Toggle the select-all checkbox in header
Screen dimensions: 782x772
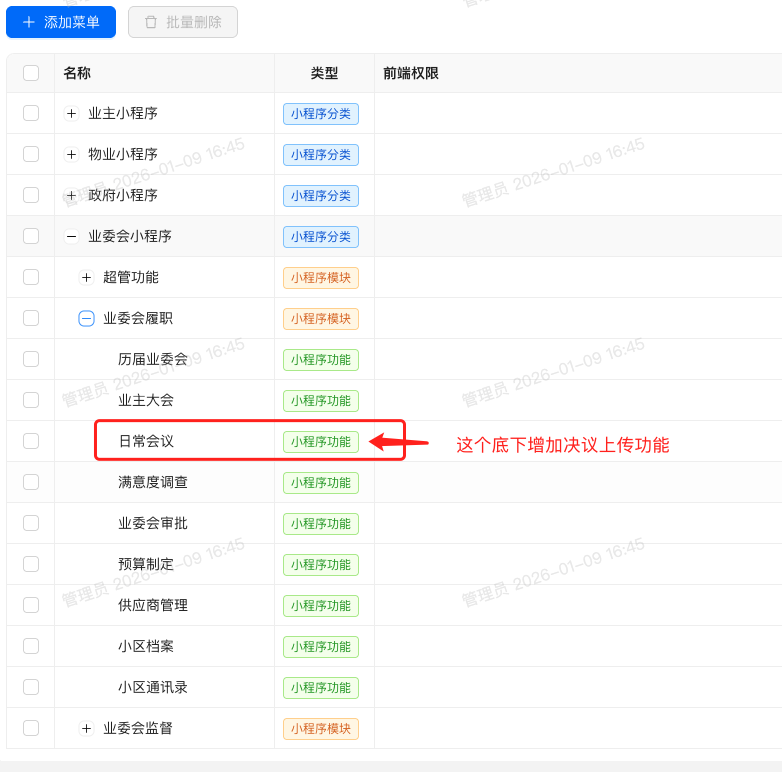[x=31, y=73]
